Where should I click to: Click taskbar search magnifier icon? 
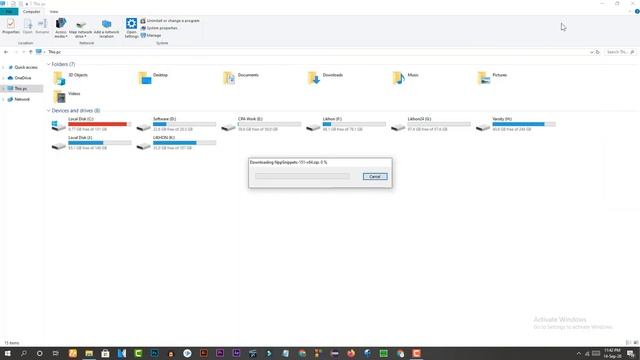point(24,353)
